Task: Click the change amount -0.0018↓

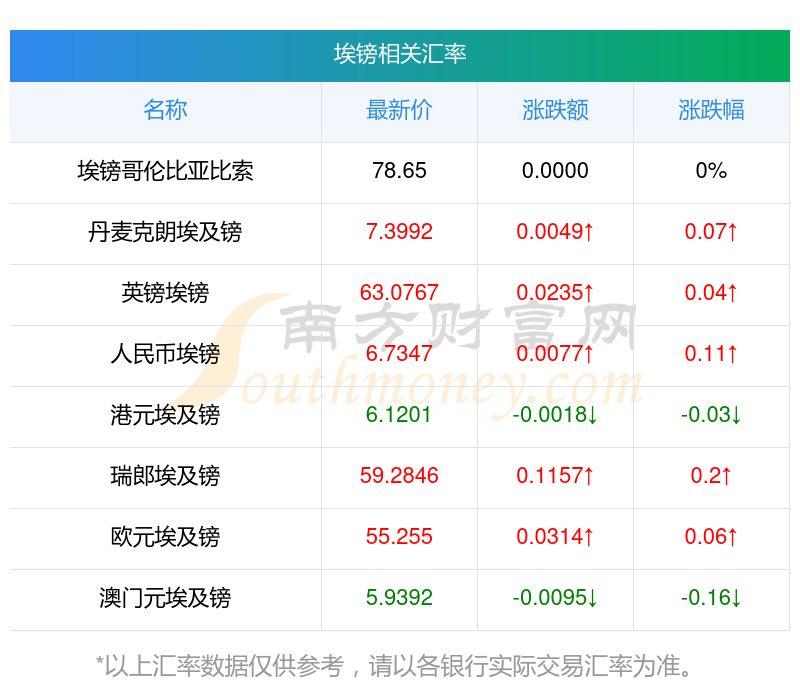Action: [x=555, y=415]
